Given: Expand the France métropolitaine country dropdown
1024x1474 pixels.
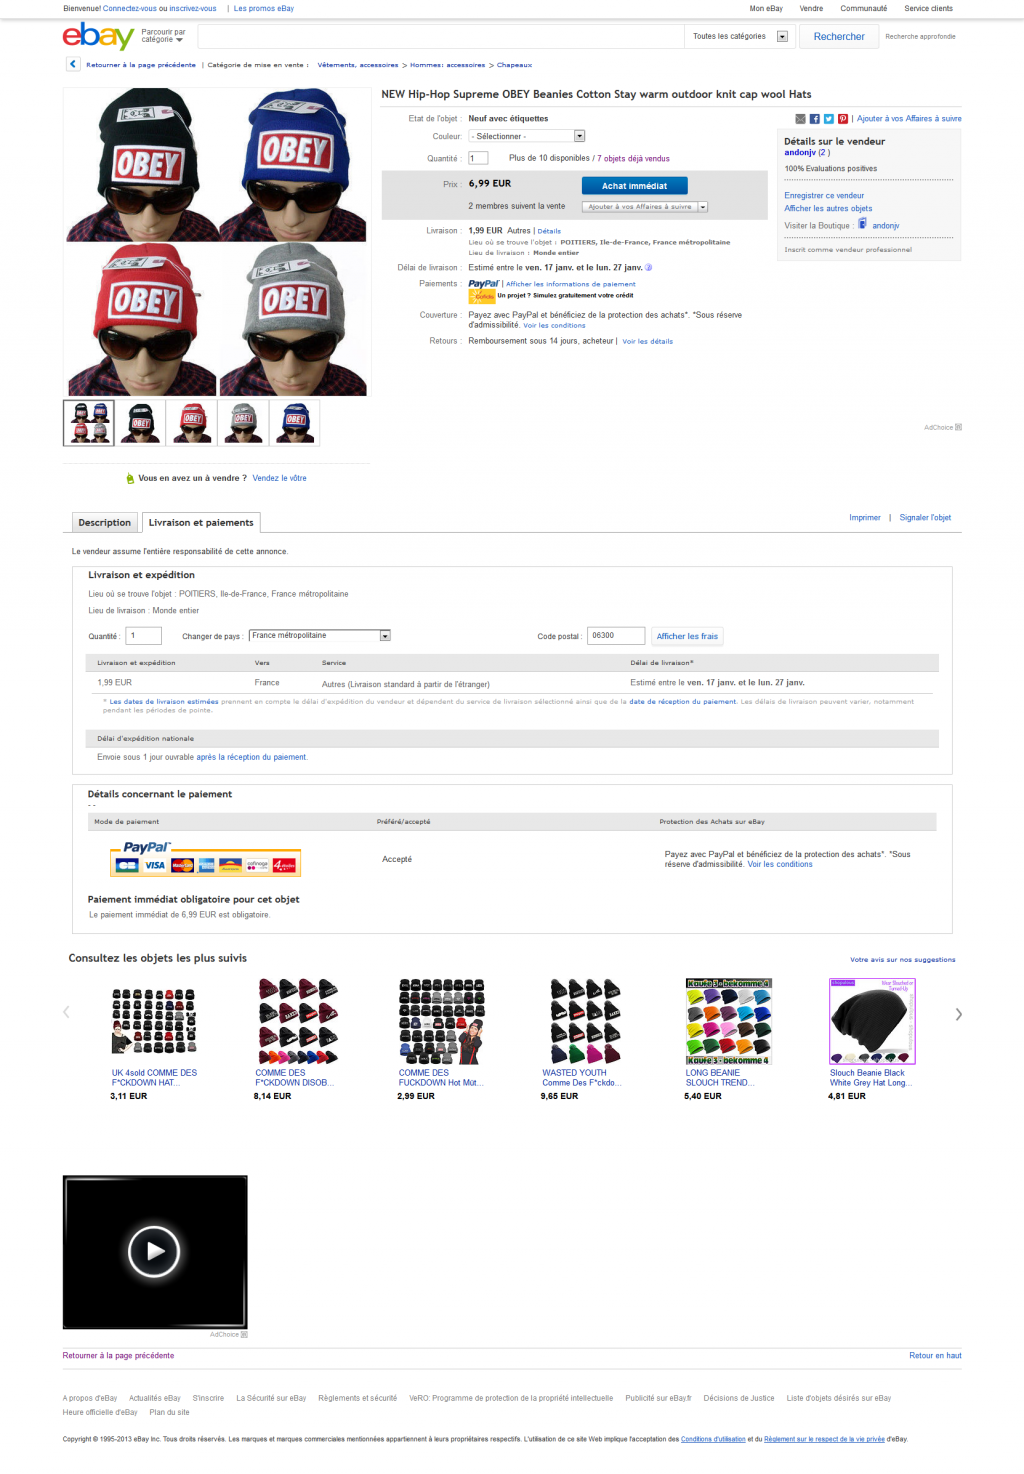Looking at the screenshot, I should [x=320, y=636].
